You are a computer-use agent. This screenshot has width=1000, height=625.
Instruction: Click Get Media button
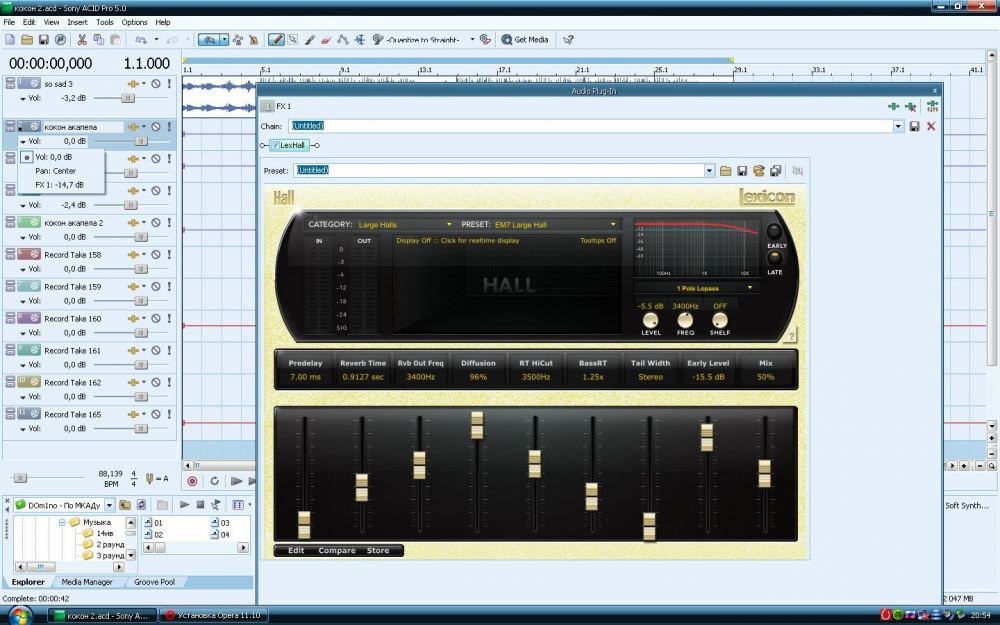(525, 40)
